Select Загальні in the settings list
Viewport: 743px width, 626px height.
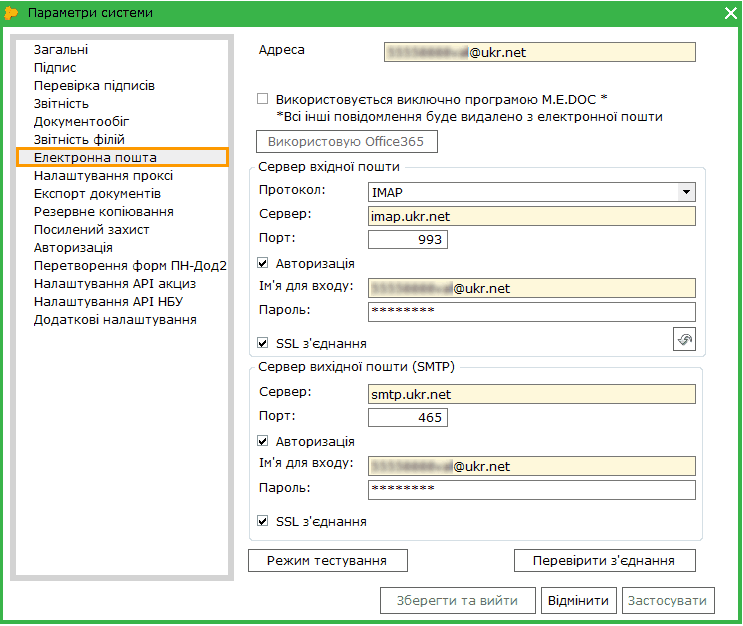click(60, 49)
